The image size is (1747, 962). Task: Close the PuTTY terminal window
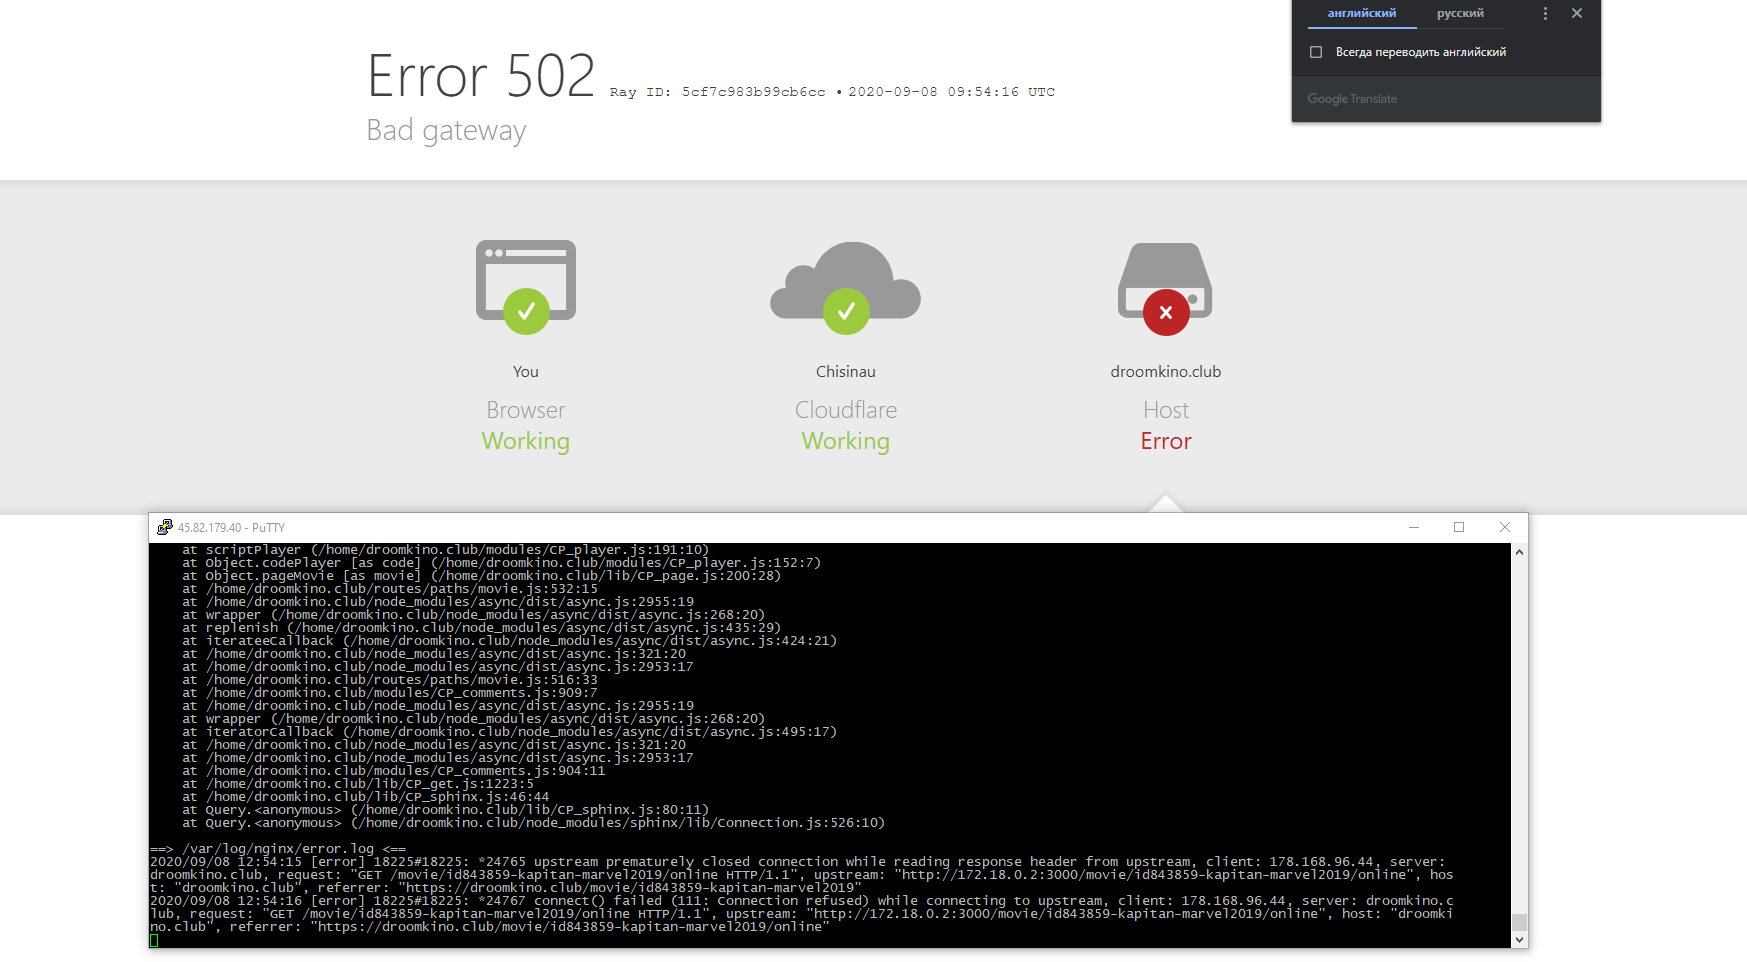tap(1505, 527)
